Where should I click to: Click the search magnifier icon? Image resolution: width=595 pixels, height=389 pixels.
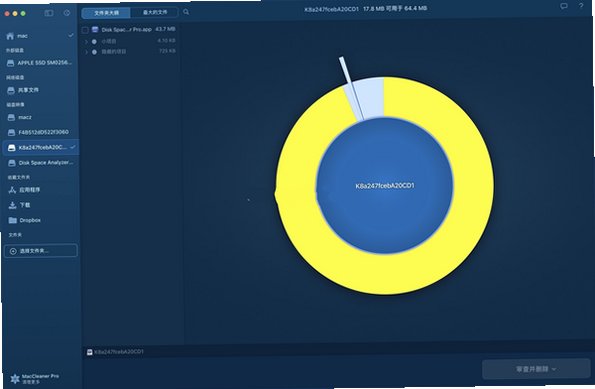tap(186, 12)
